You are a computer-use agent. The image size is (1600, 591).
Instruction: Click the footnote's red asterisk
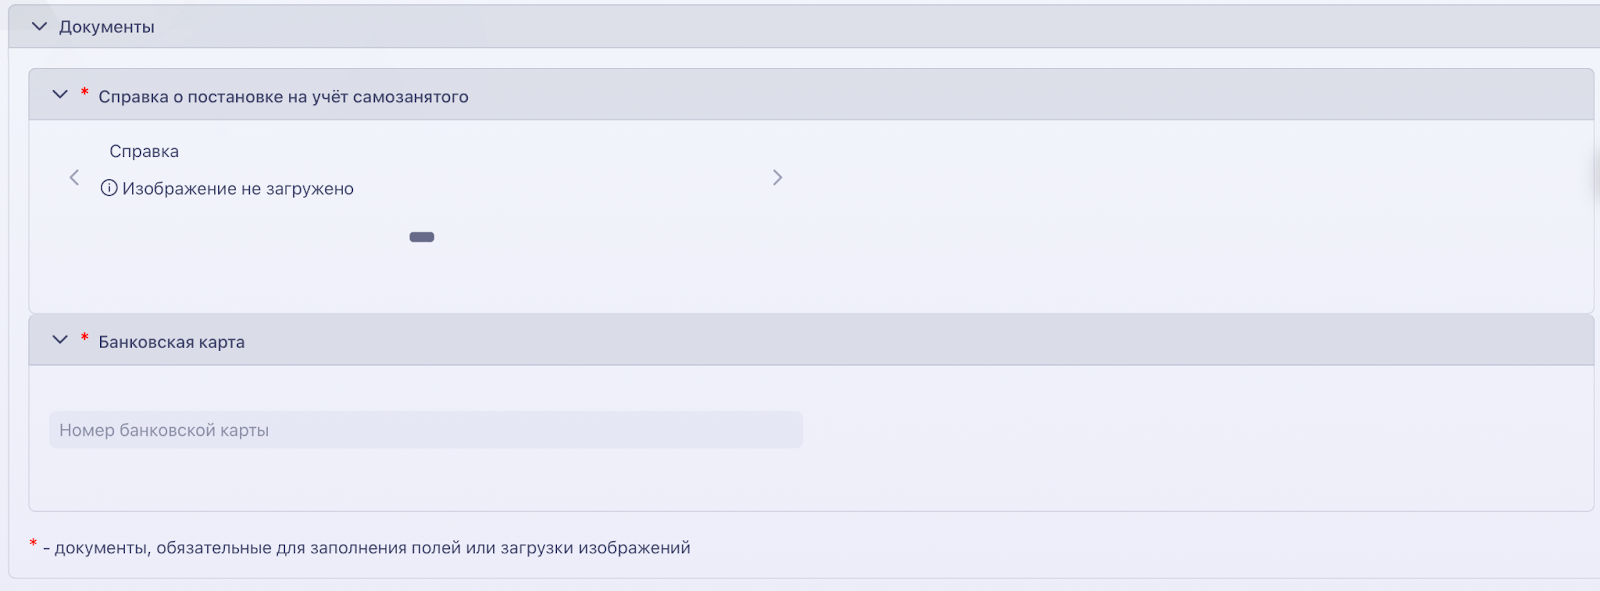[33, 544]
